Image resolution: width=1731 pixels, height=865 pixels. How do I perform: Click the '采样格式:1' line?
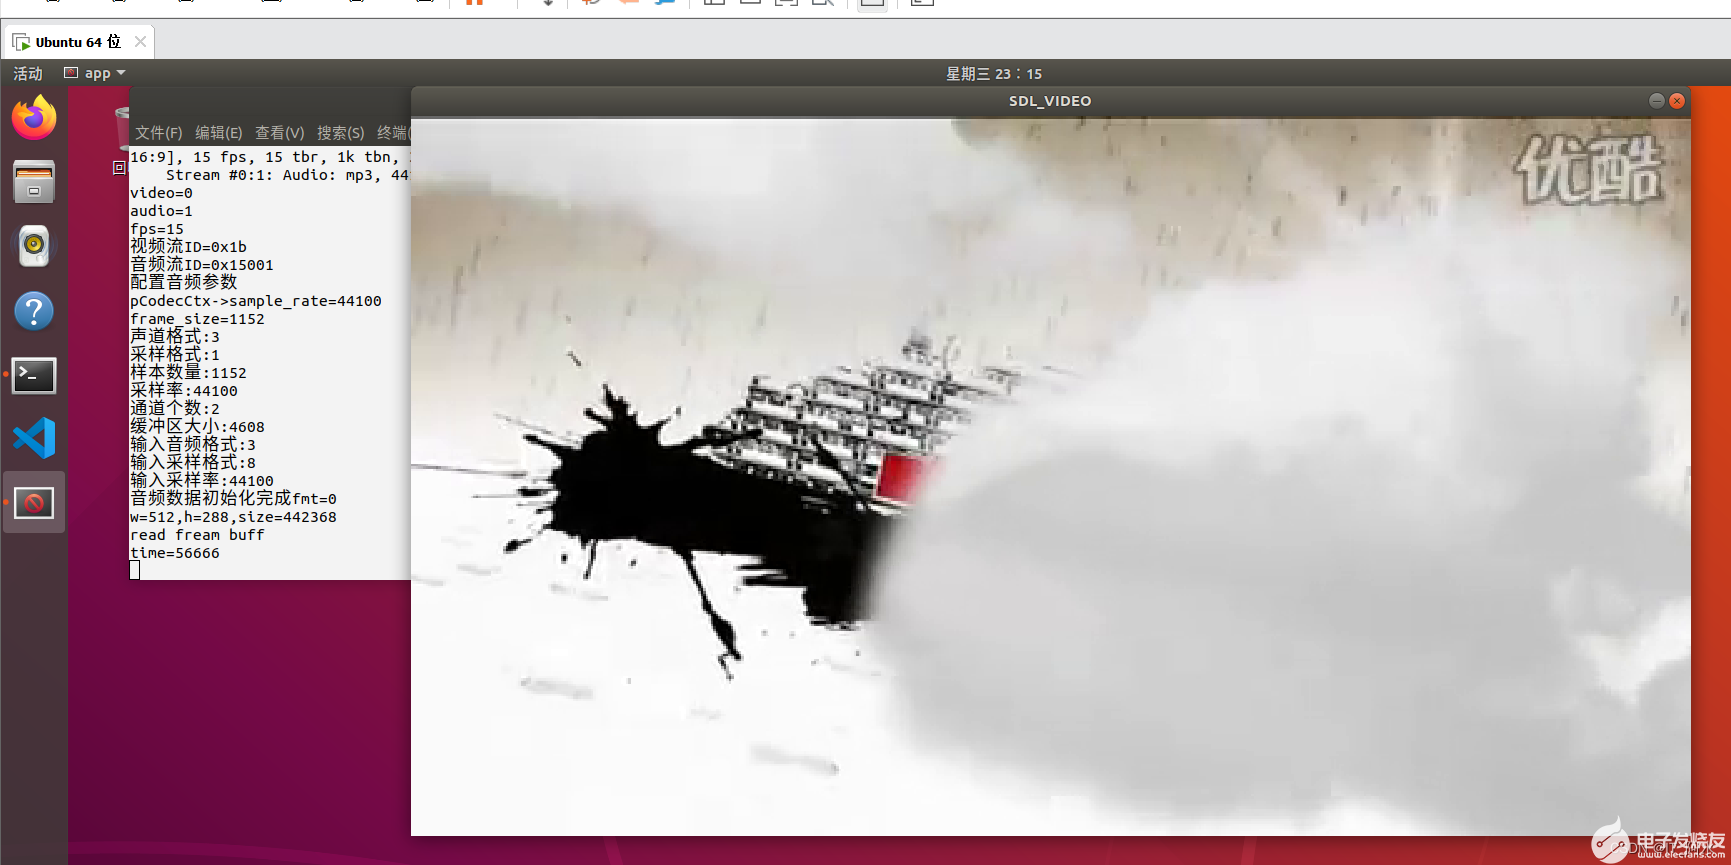click(175, 355)
